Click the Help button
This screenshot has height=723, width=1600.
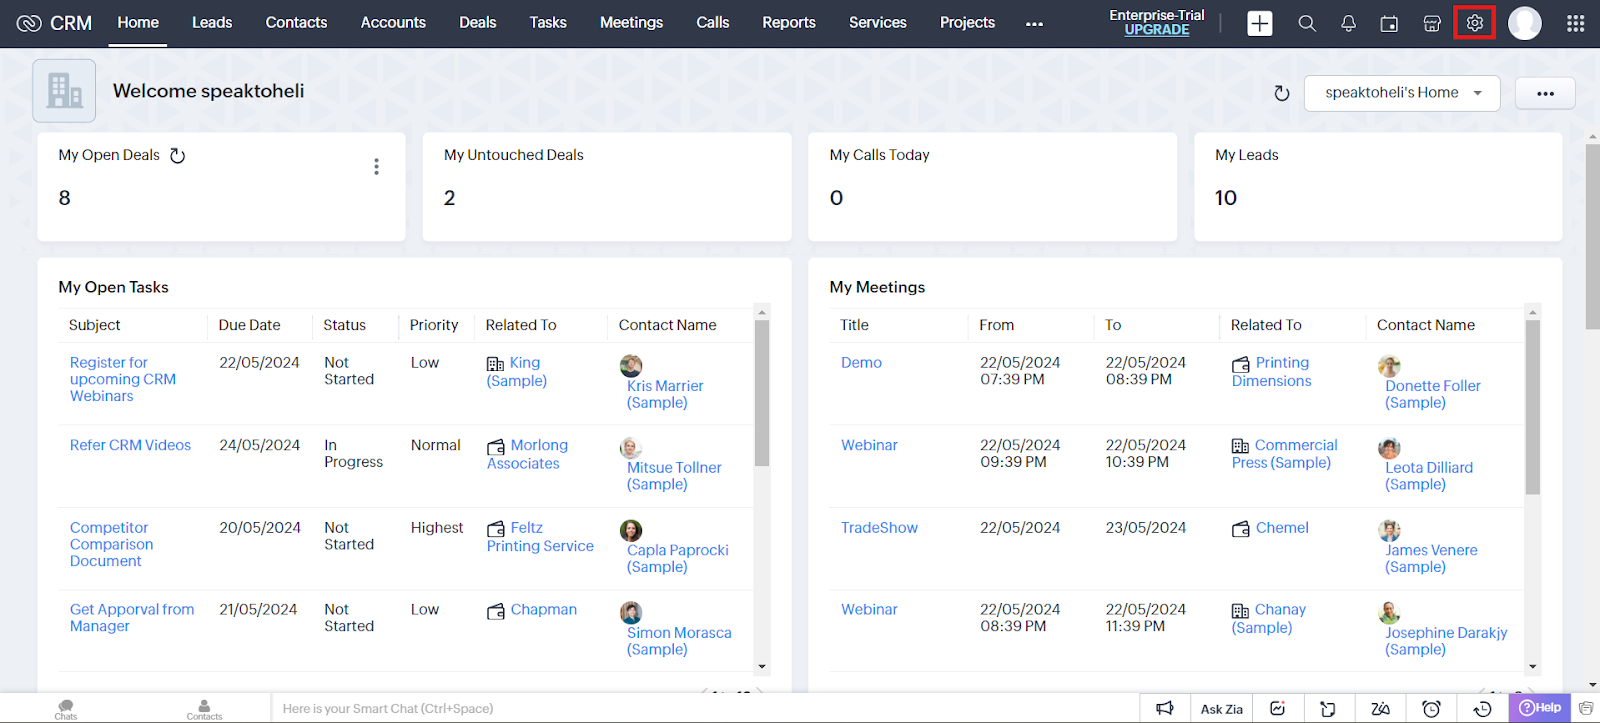[x=1540, y=708]
